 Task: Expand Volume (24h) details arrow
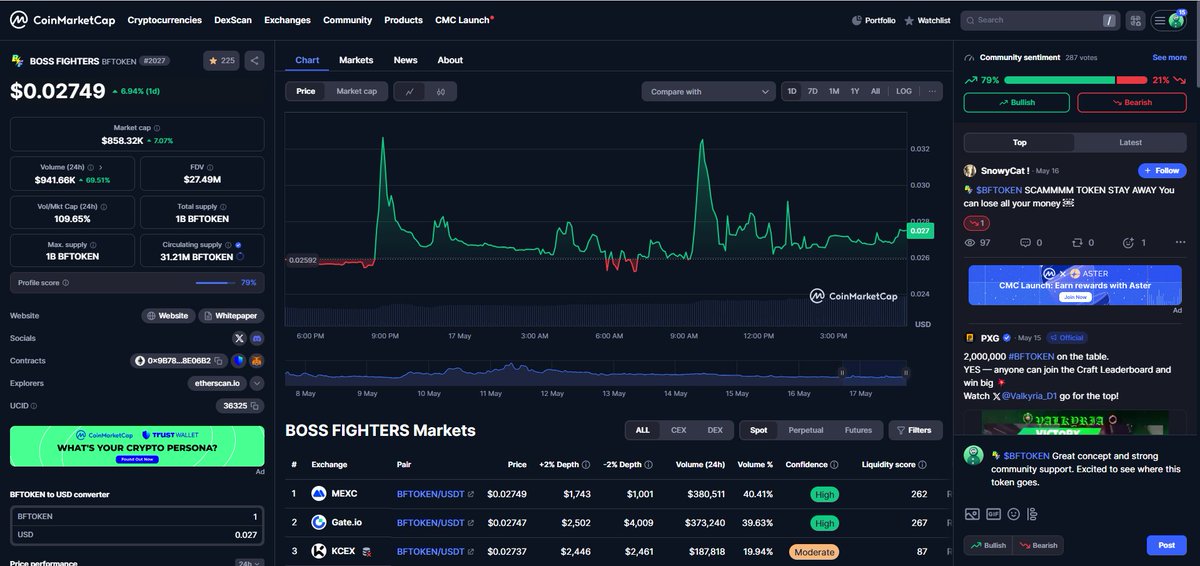coord(101,167)
